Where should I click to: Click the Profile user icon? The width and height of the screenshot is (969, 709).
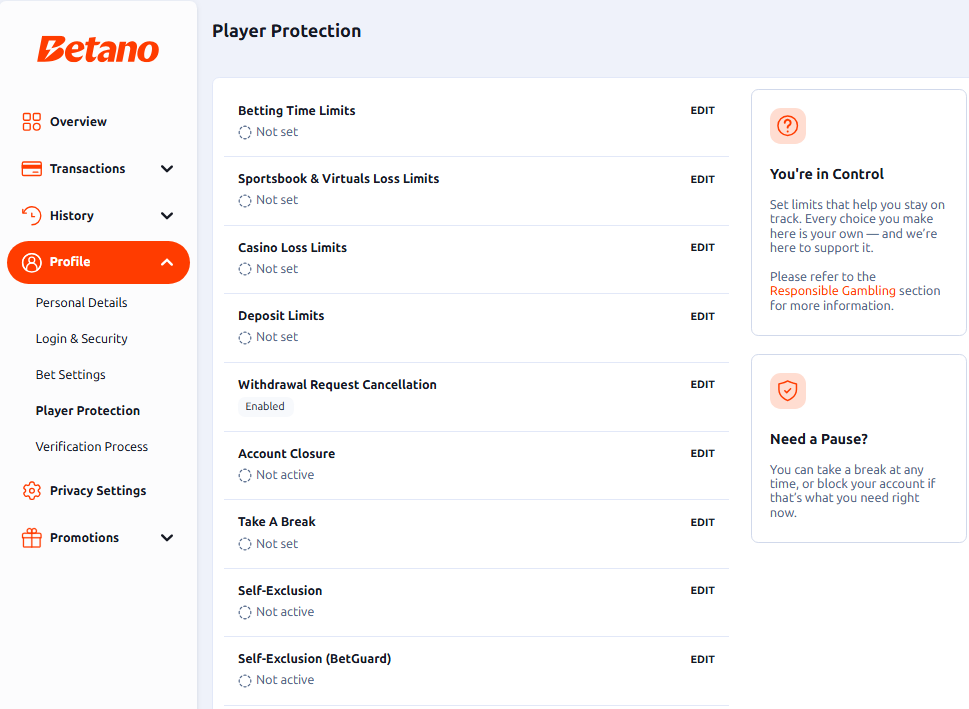[x=32, y=263]
